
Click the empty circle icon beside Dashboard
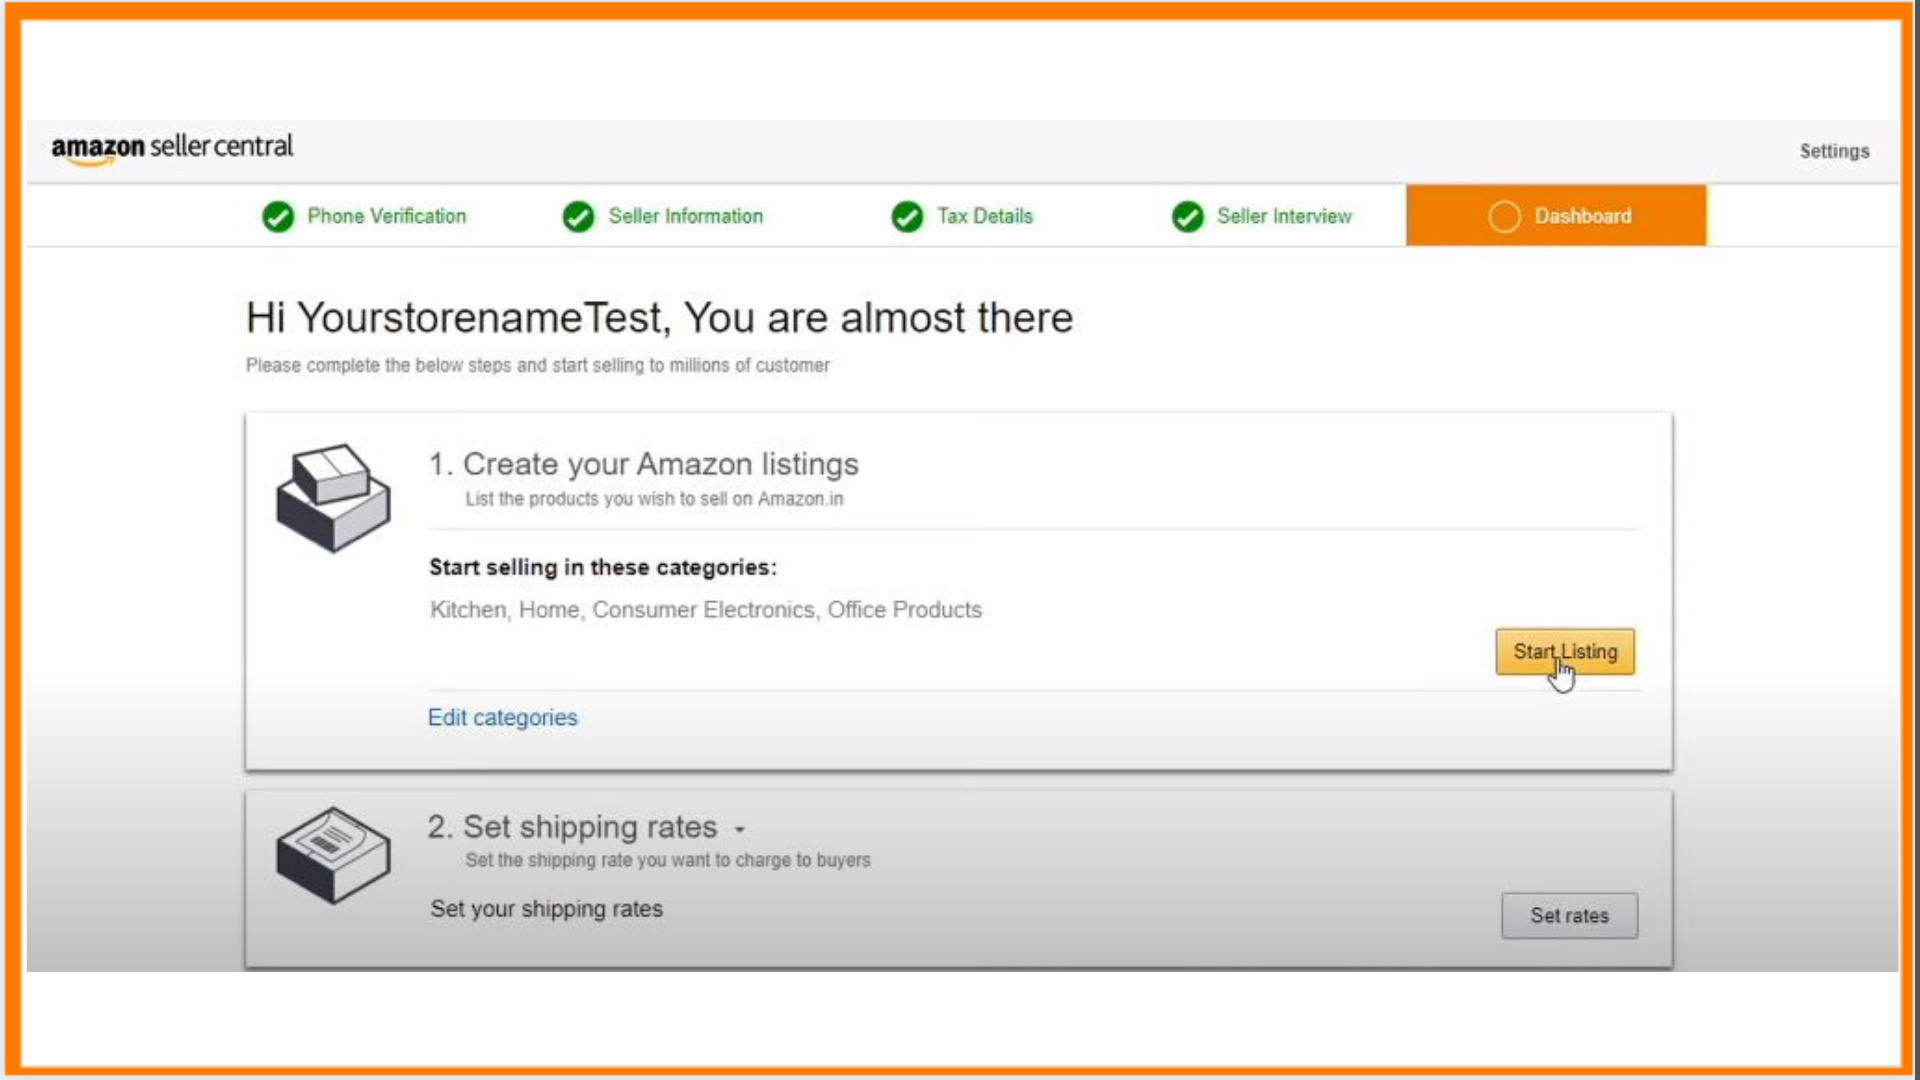(1504, 216)
